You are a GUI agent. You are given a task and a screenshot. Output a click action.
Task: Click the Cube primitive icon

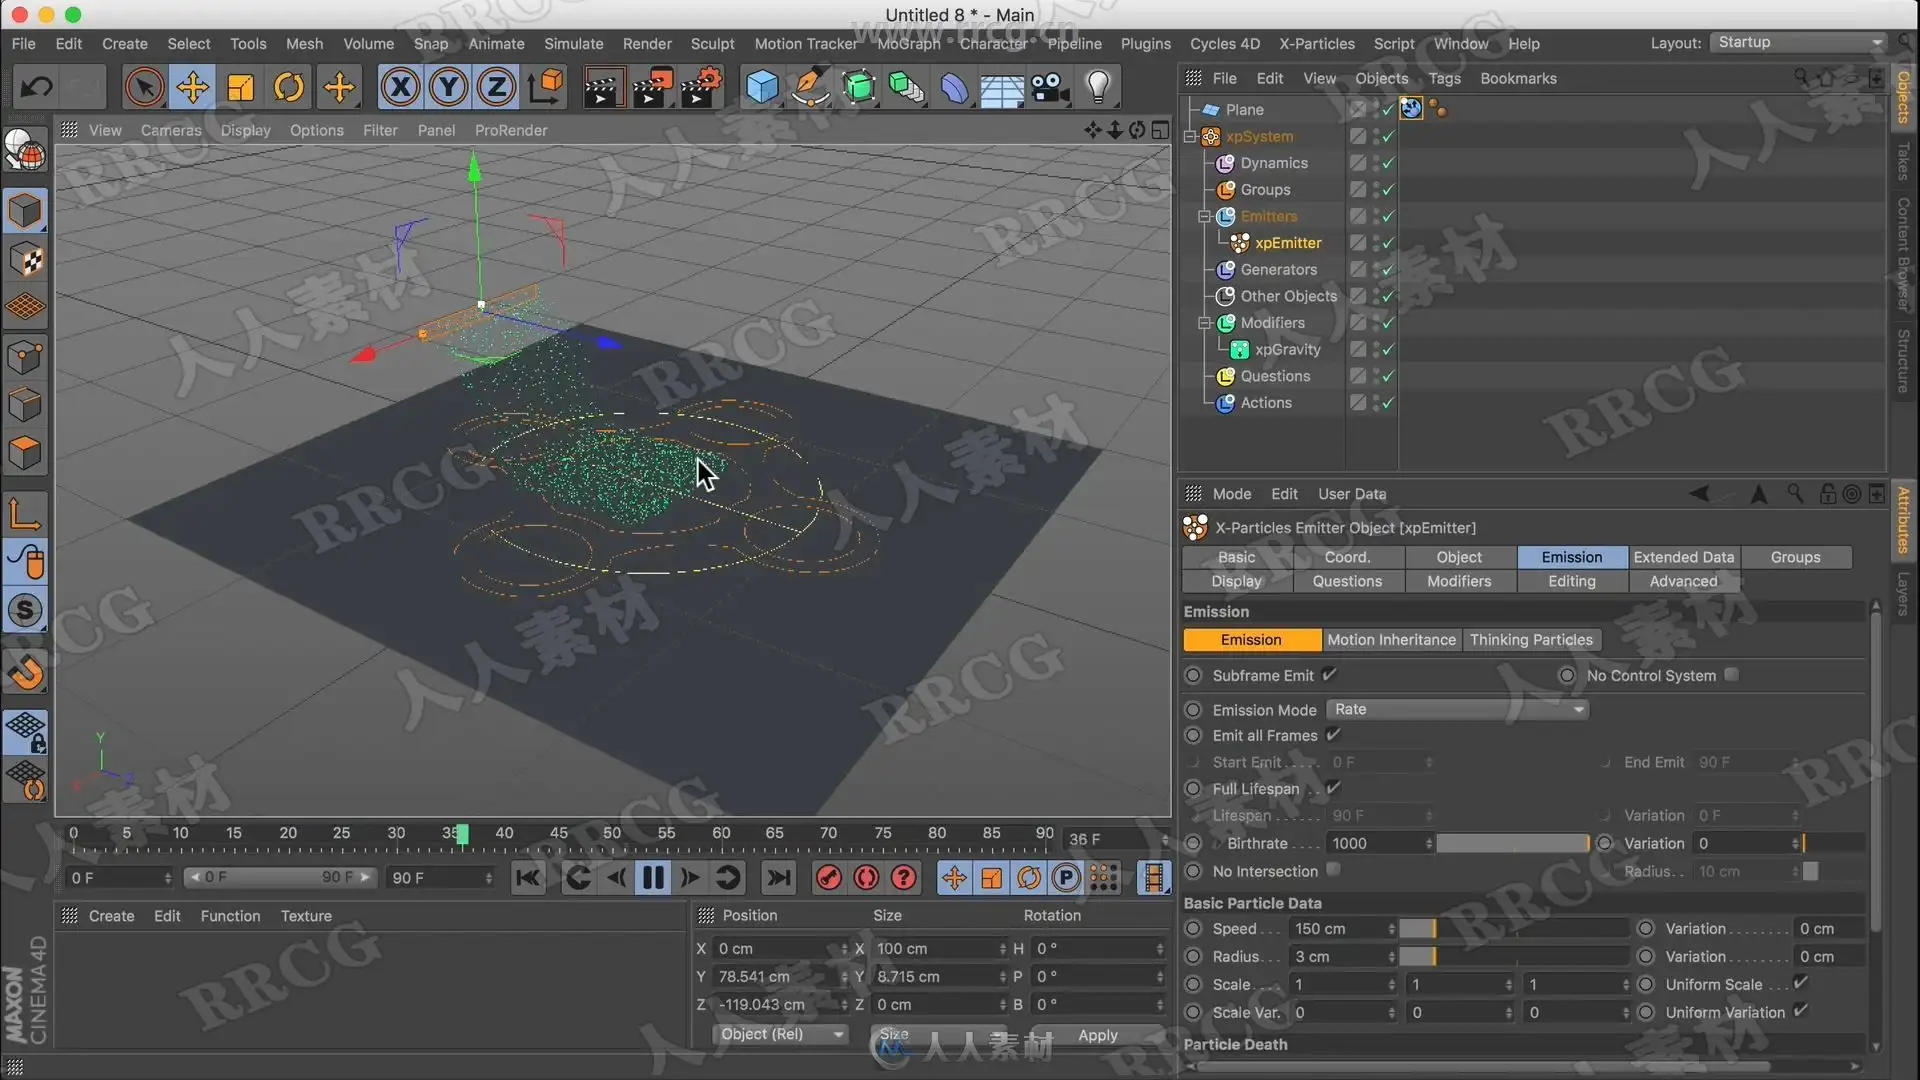click(x=762, y=87)
